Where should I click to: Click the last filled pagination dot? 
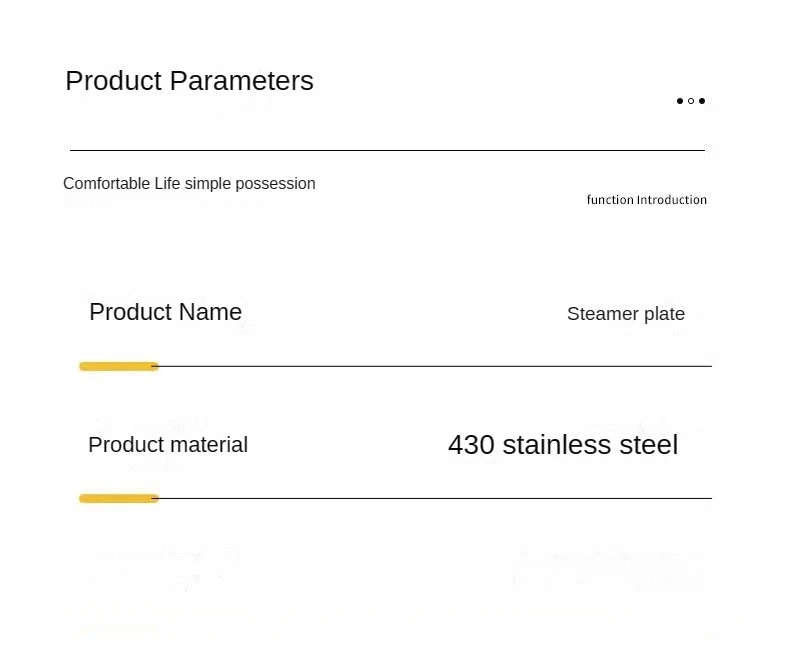click(x=702, y=101)
